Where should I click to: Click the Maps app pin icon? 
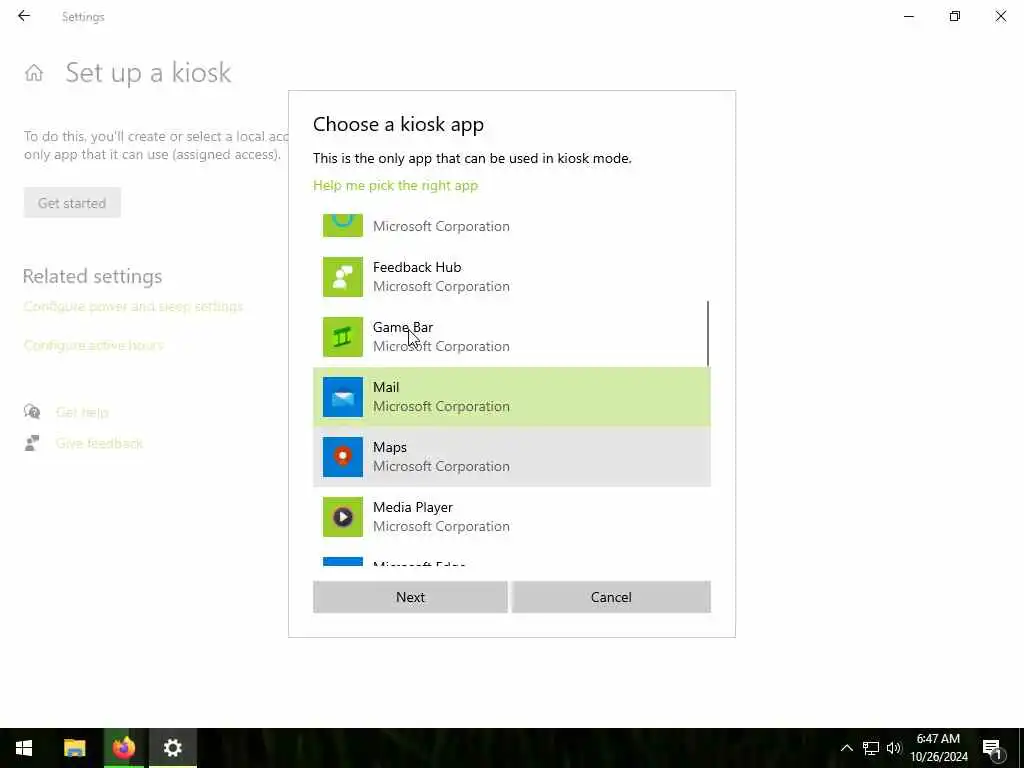click(343, 457)
